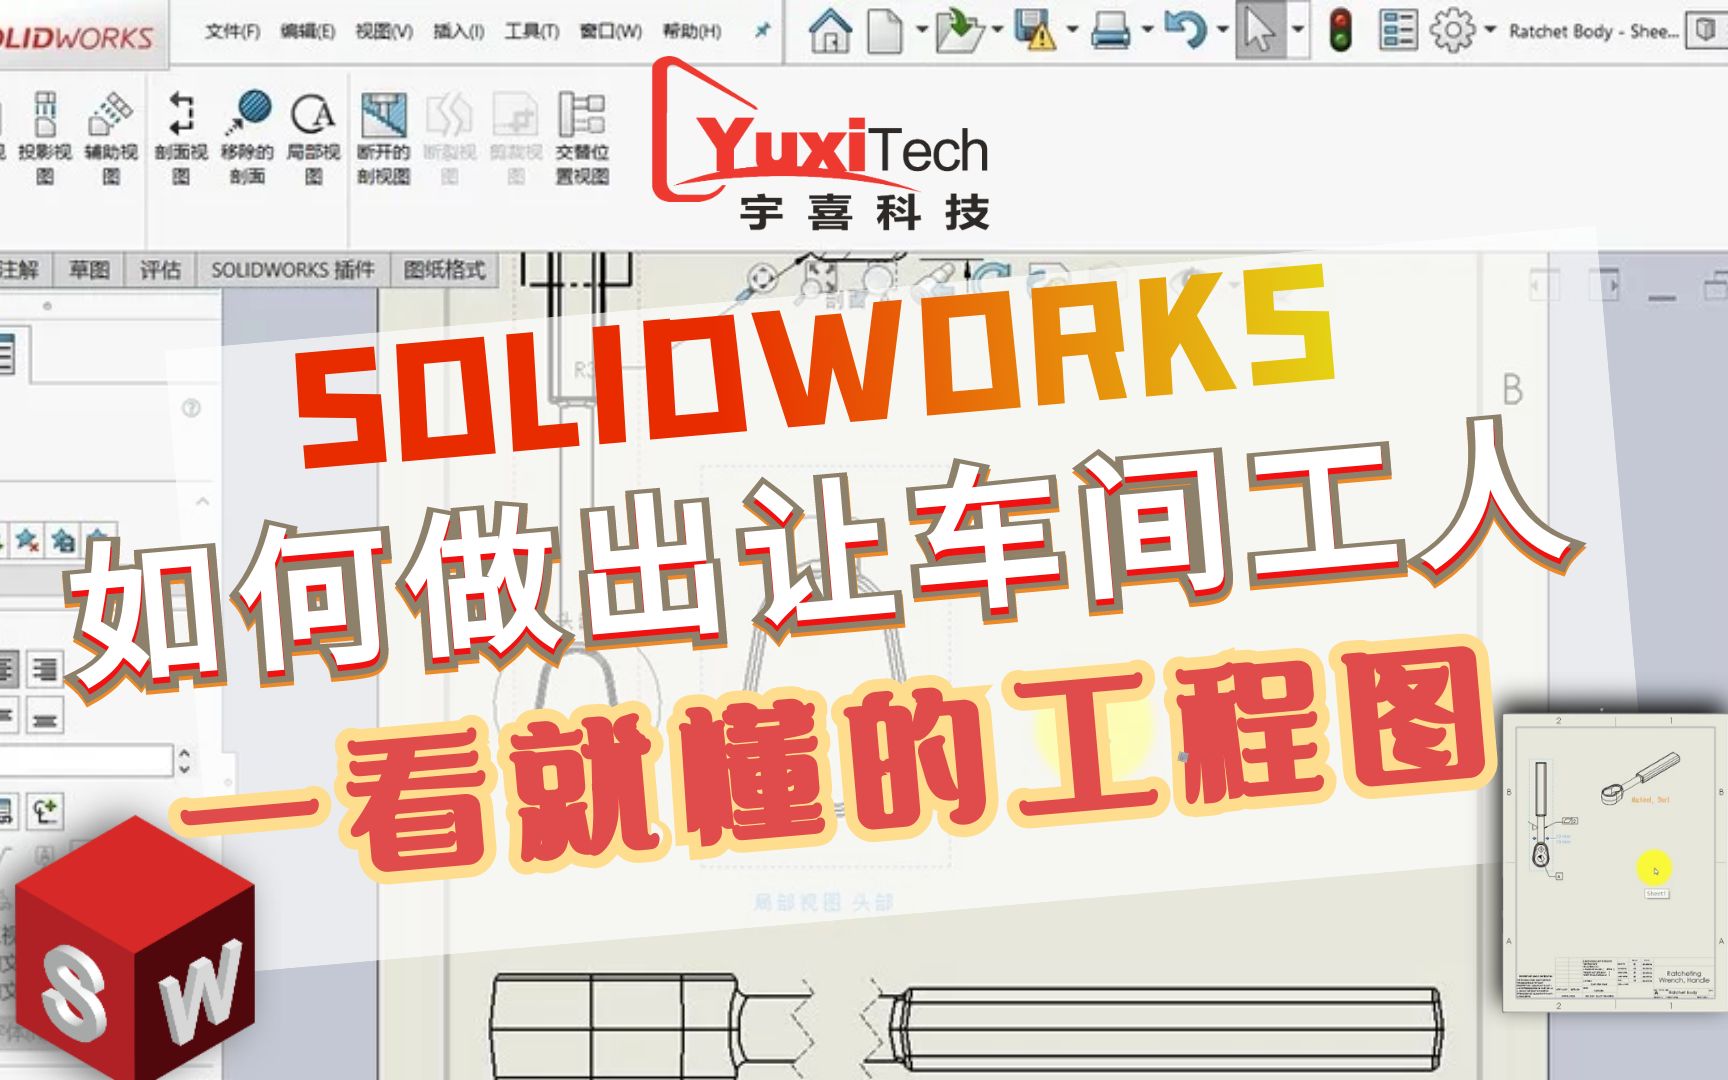
Task: Open help question mark in property panel
Action: tap(191, 408)
